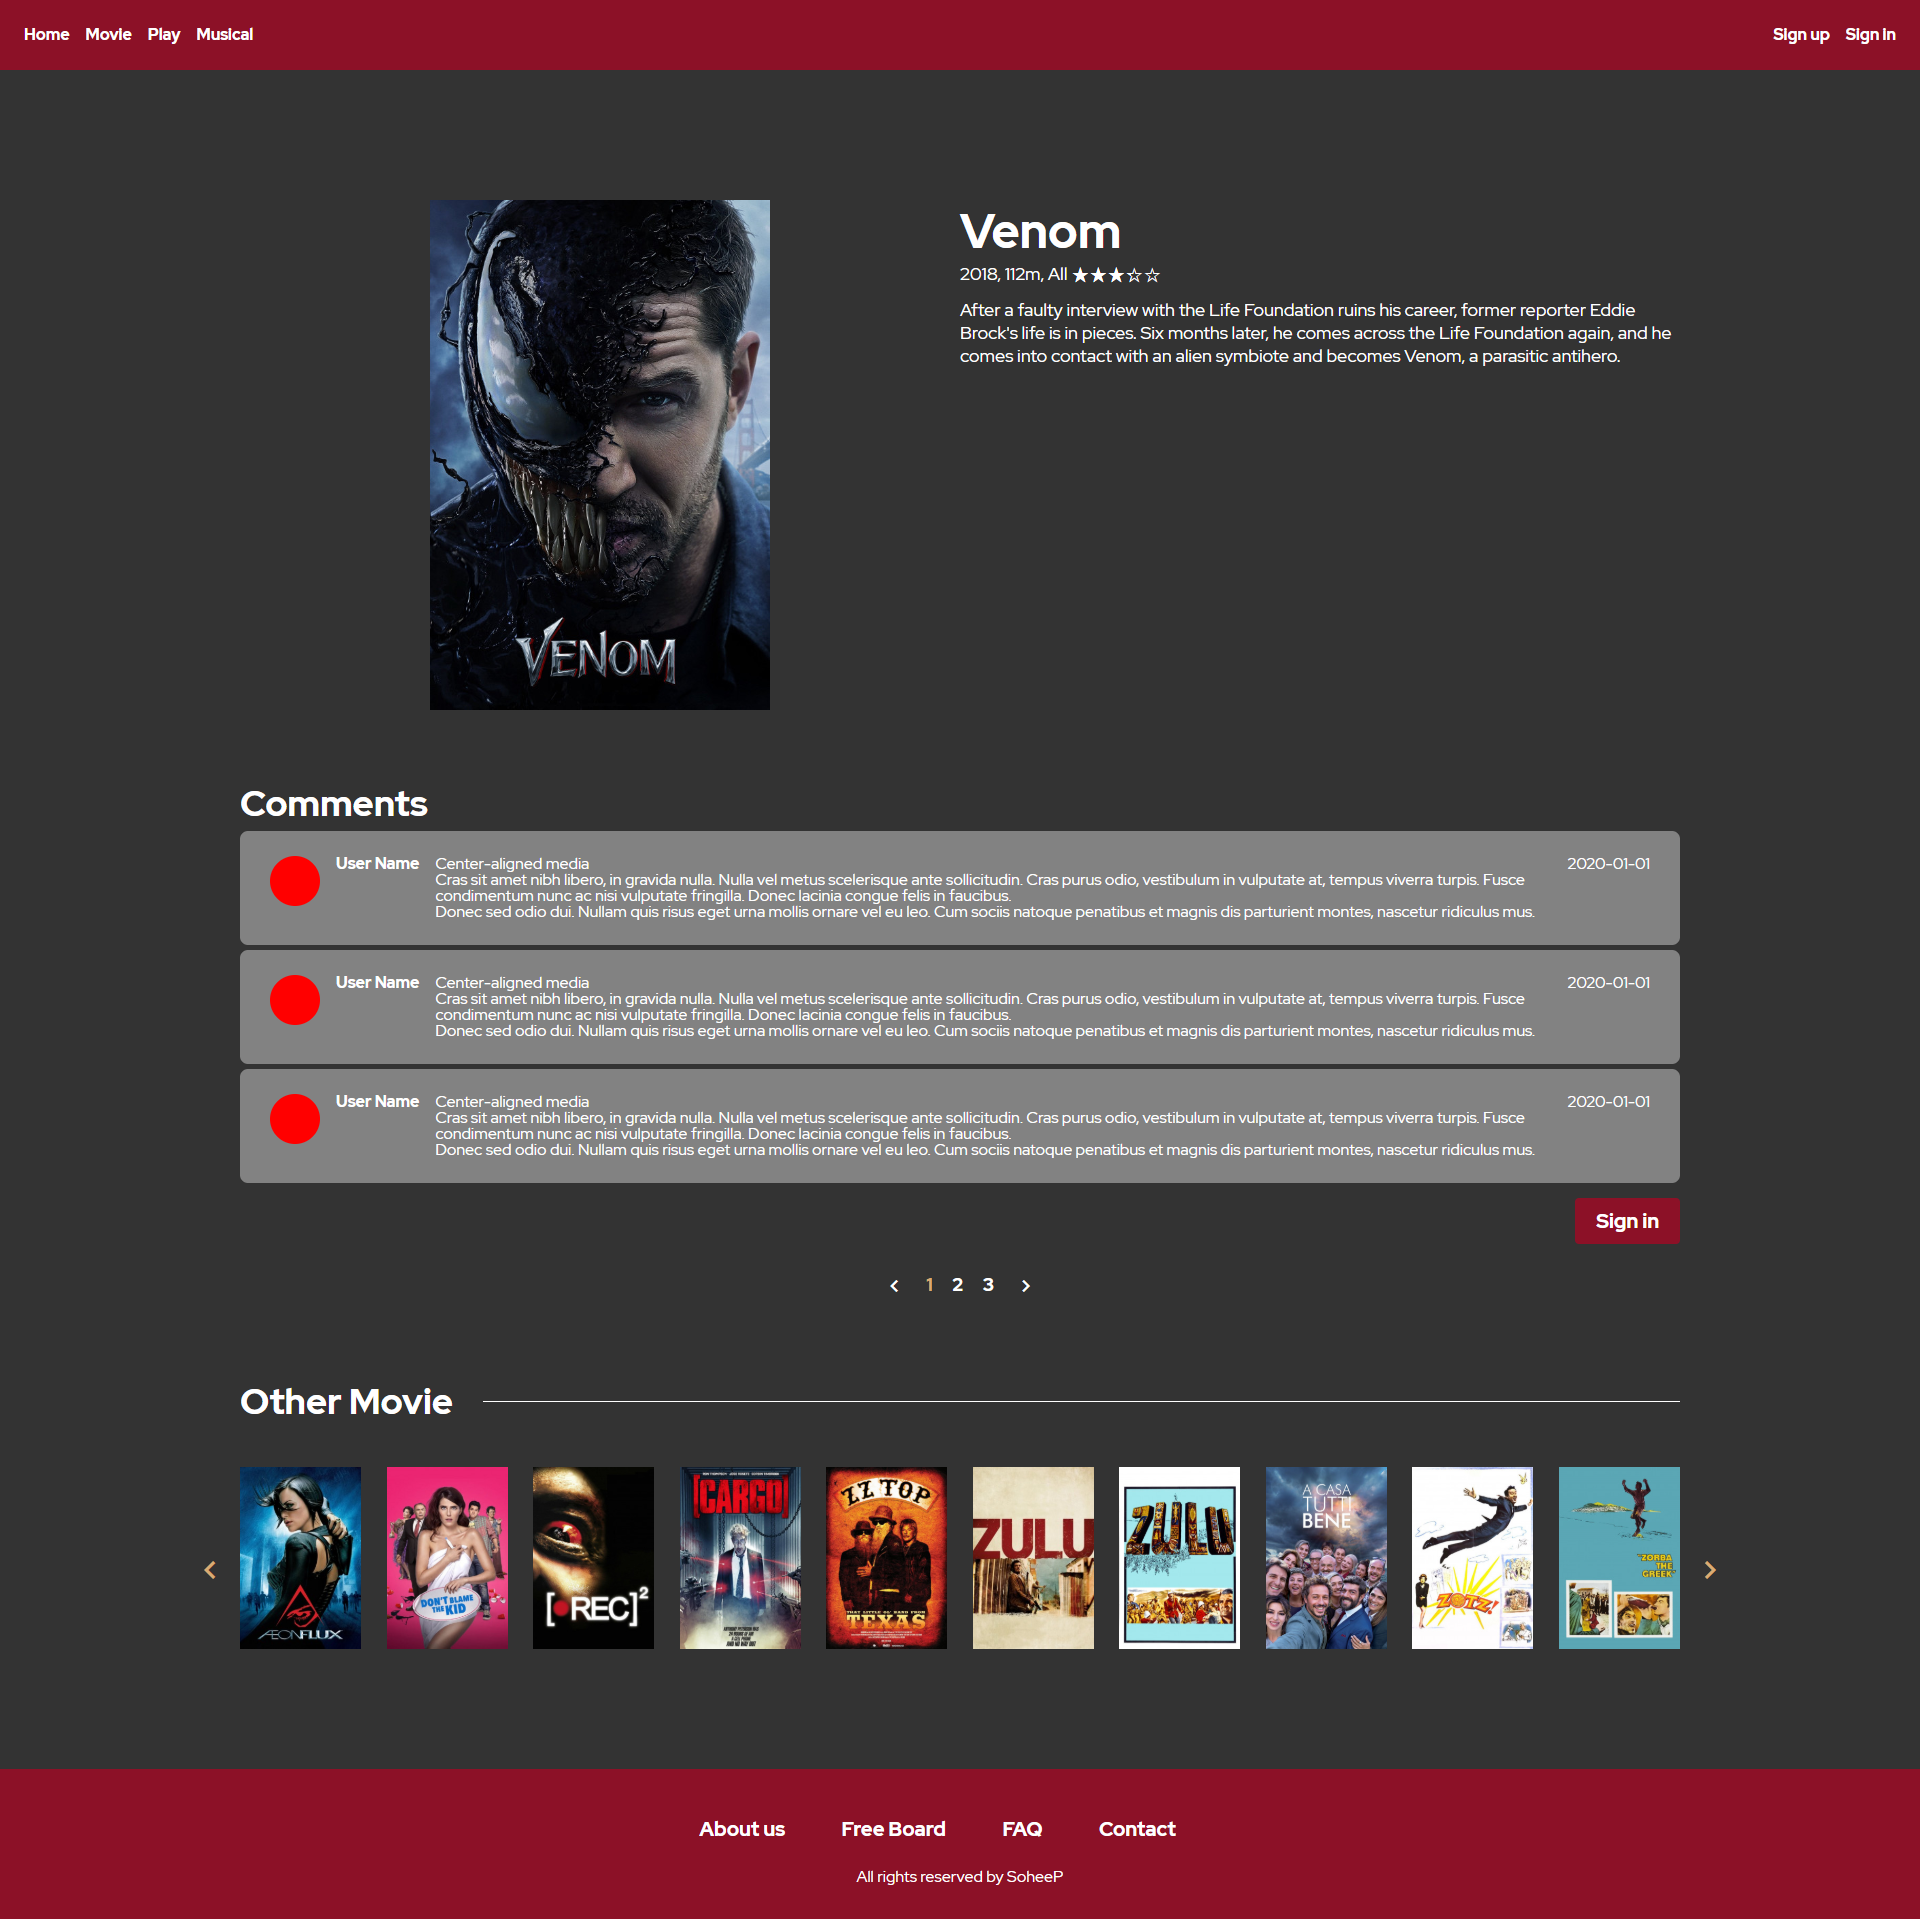Click the Venom movie poster image
Screen dimensions: 1920x1919
pyautogui.click(x=599, y=453)
